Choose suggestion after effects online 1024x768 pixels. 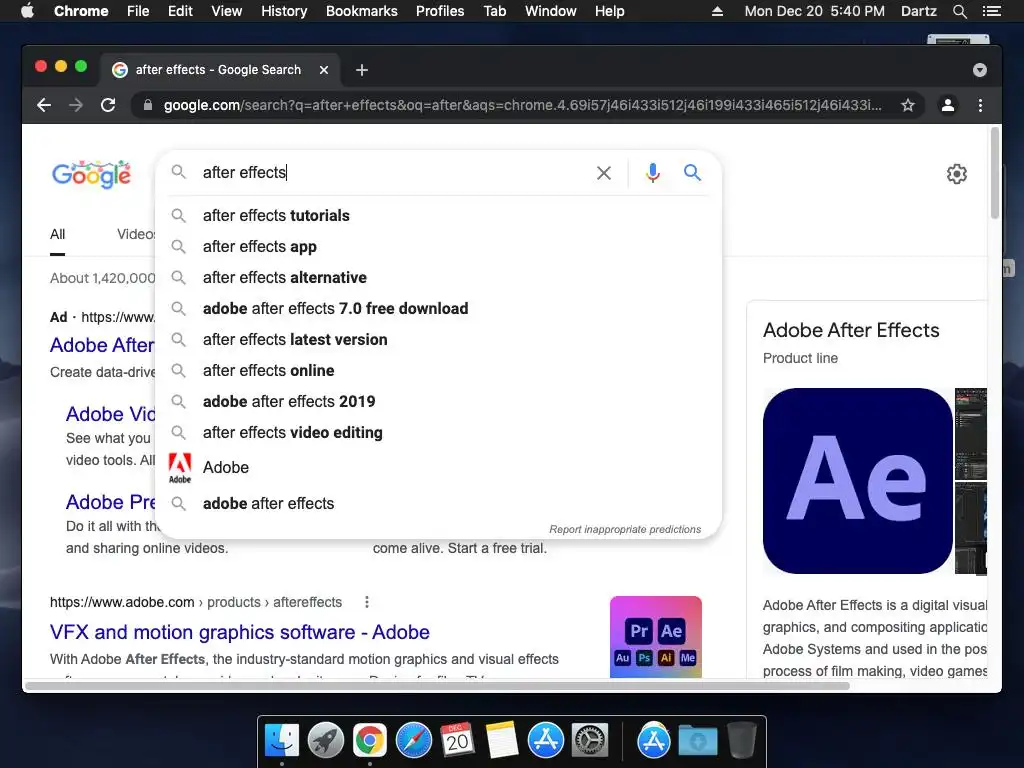coord(438,370)
